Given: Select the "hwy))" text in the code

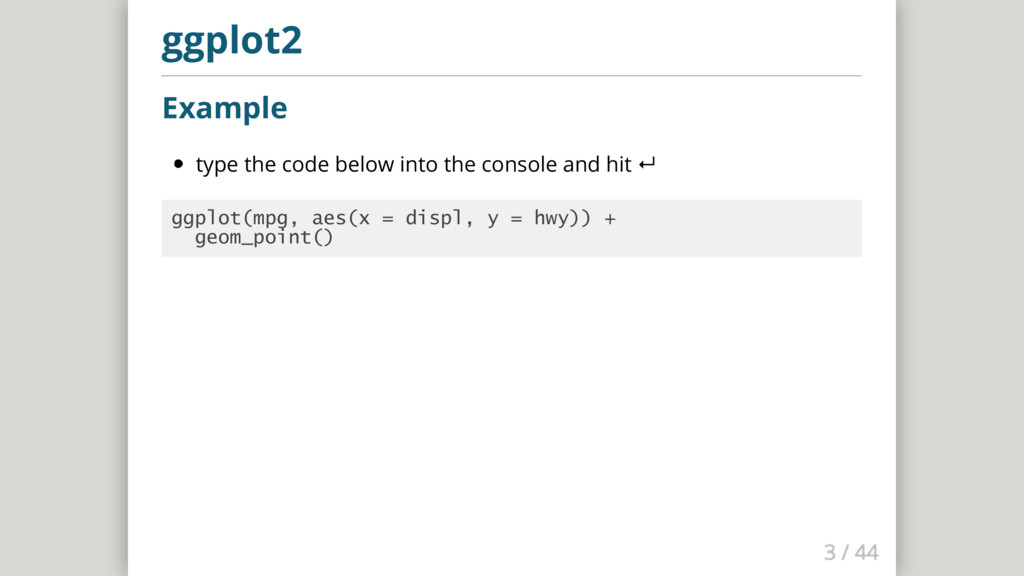Looking at the screenshot, I should 562,218.
